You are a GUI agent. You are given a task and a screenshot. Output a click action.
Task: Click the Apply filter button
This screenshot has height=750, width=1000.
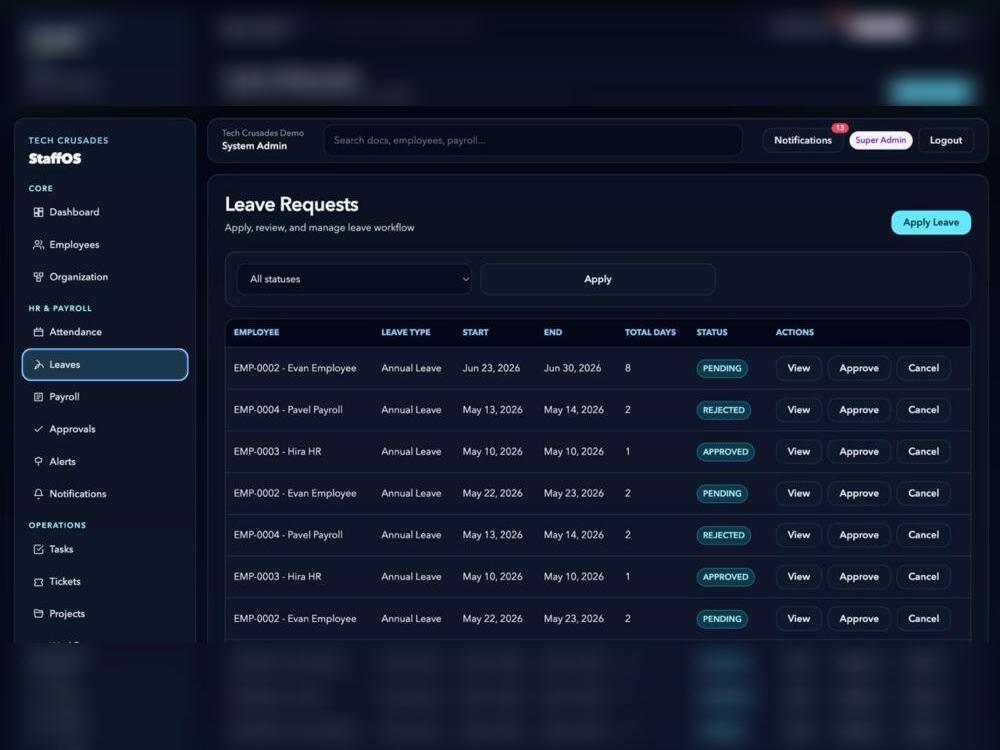point(598,279)
